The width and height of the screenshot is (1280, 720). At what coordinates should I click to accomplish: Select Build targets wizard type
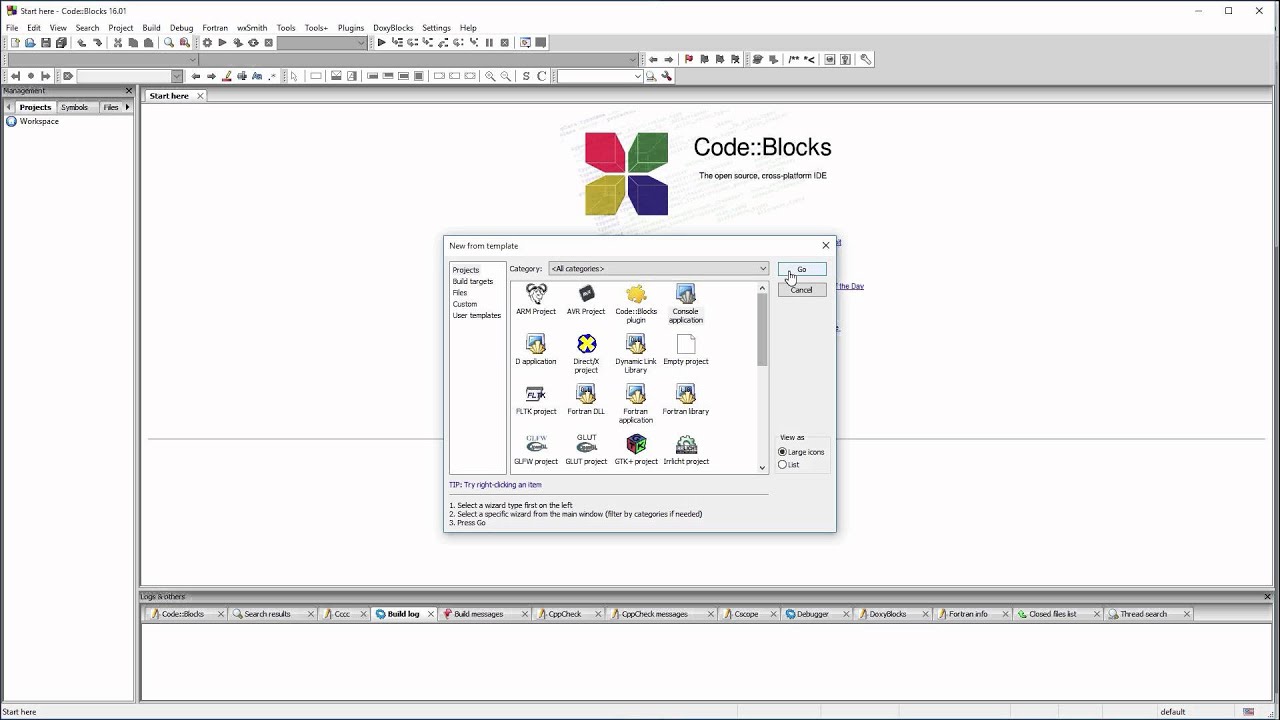(473, 281)
